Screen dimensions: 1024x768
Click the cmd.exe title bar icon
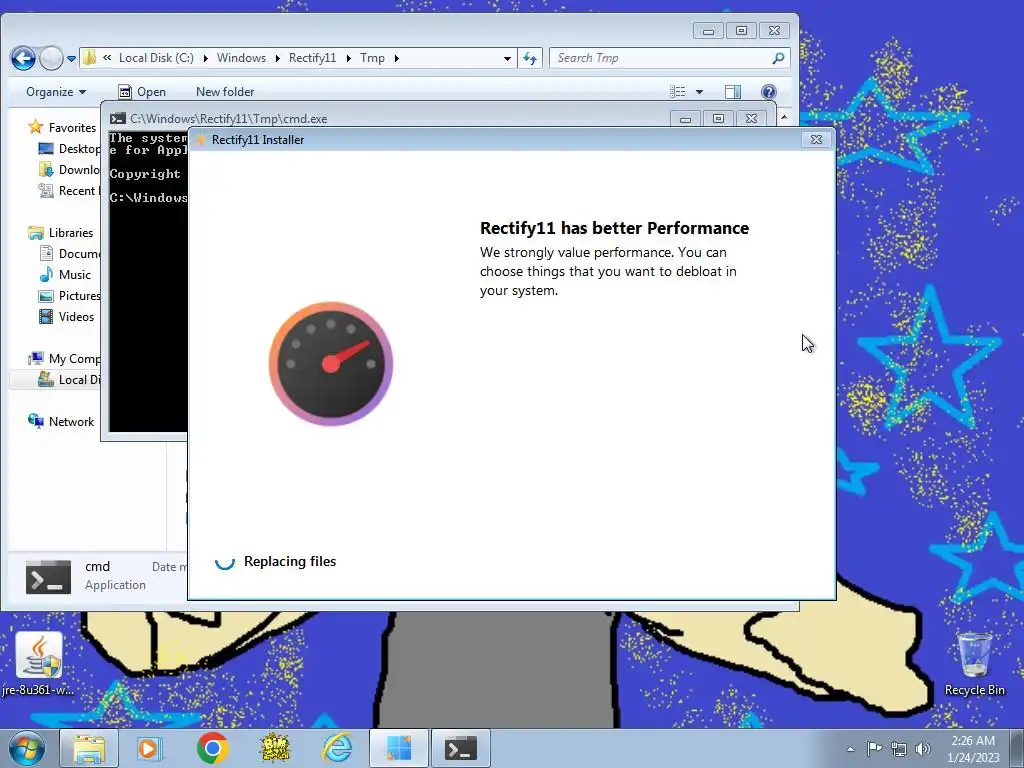[x=118, y=118]
